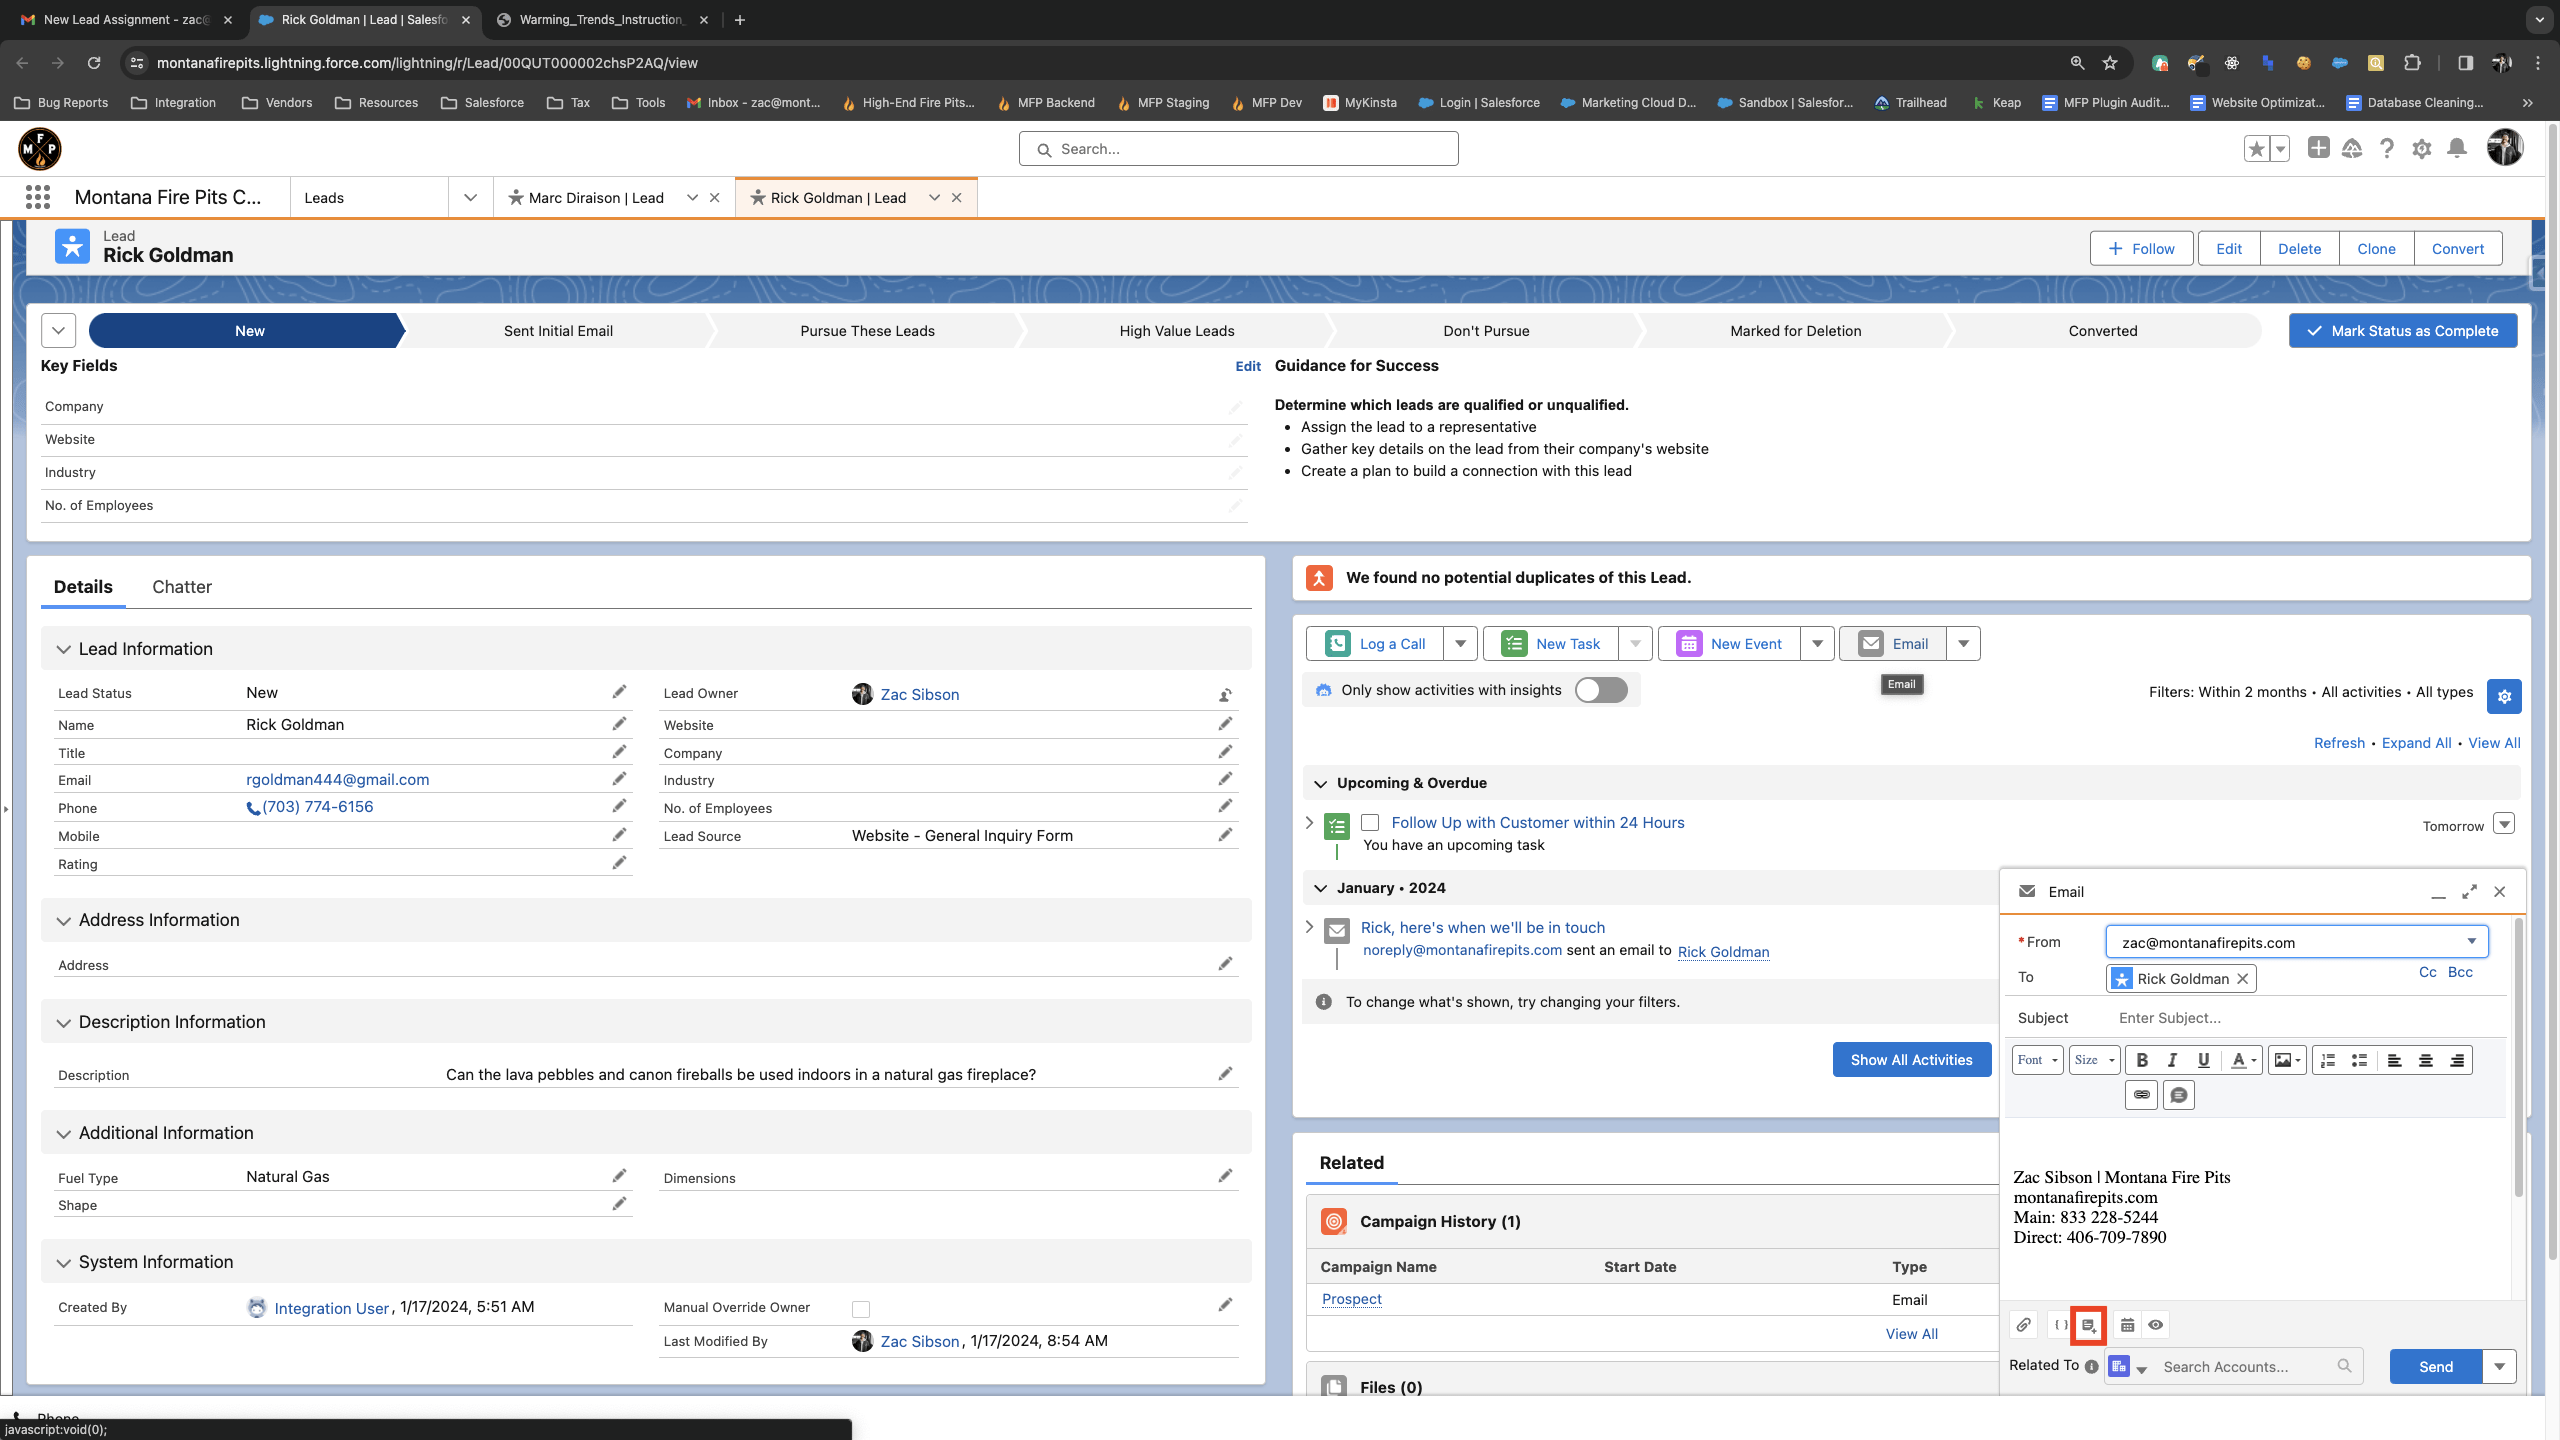The width and height of the screenshot is (2560, 1440).
Task: Send the email
Action: 2435,1367
